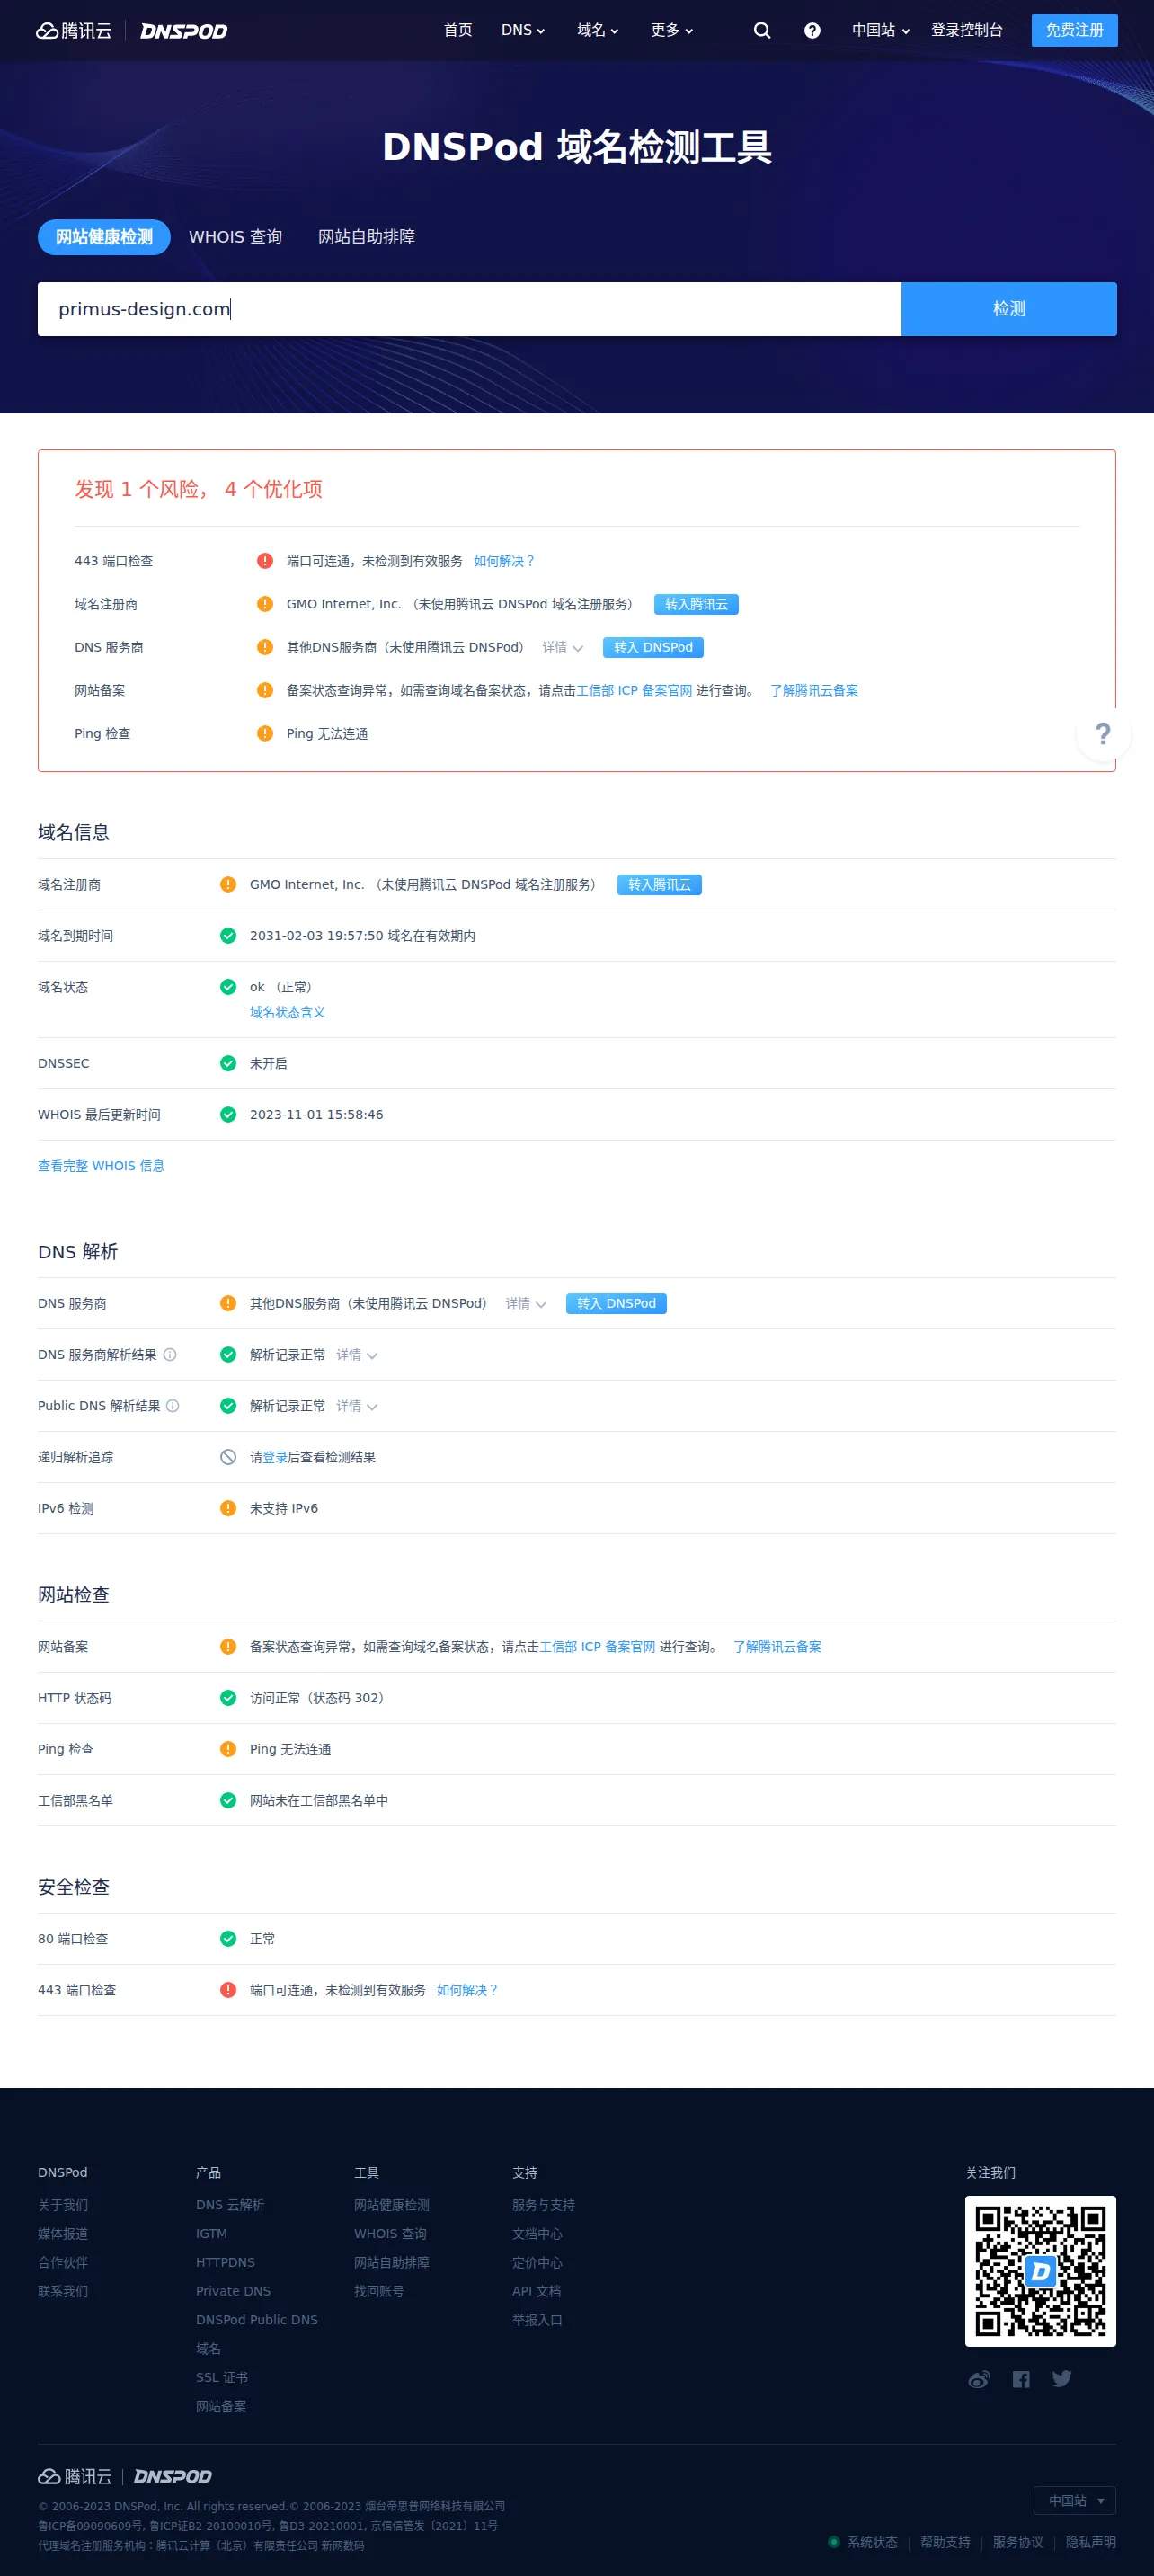Open the Facebook icon in footer

(x=1021, y=2379)
